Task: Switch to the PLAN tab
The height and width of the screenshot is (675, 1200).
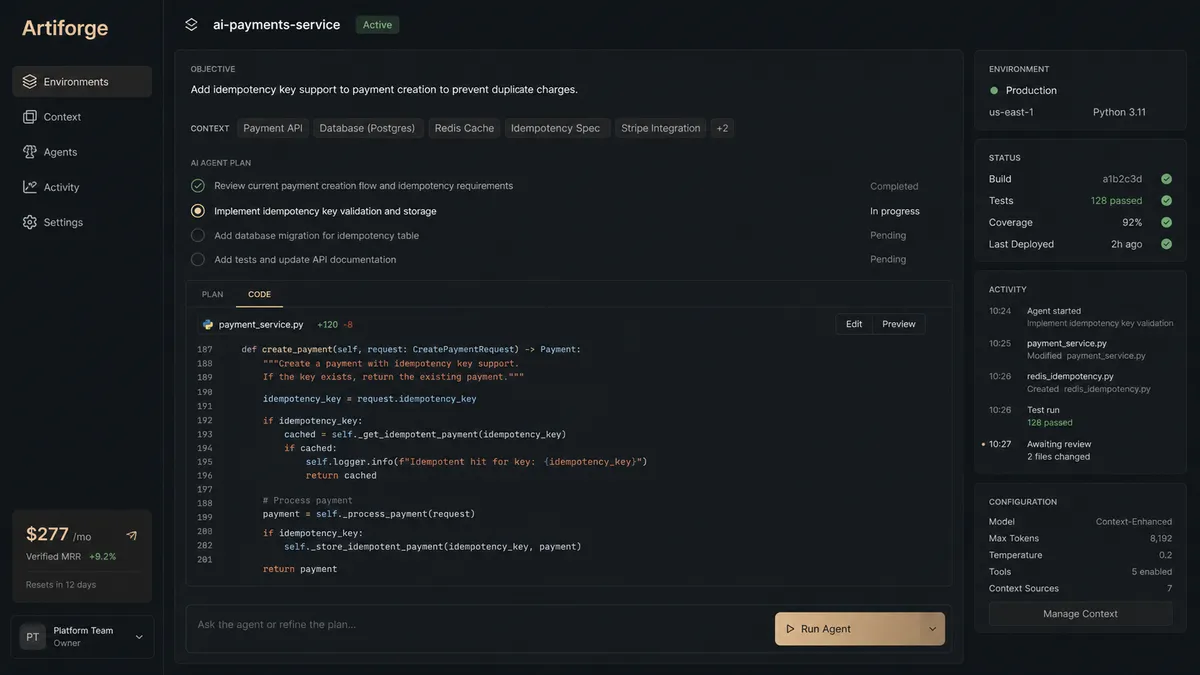Action: [213, 294]
